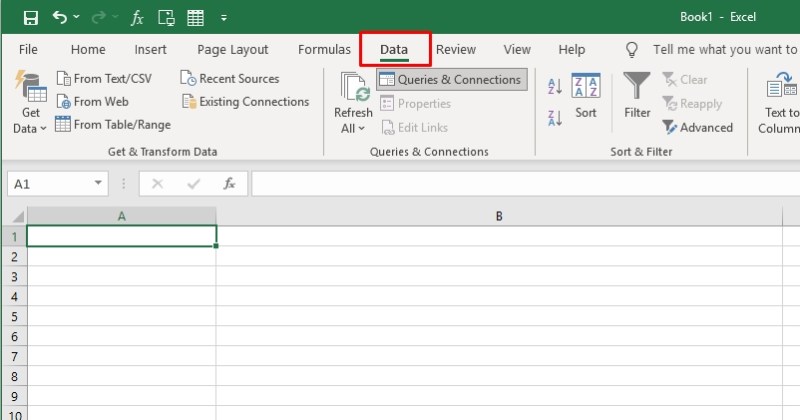Load data From Table/Range
The height and width of the screenshot is (420, 800).
113,125
